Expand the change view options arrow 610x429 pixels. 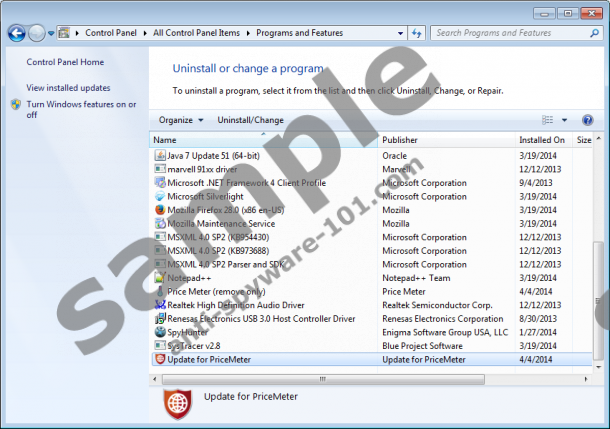click(x=564, y=120)
